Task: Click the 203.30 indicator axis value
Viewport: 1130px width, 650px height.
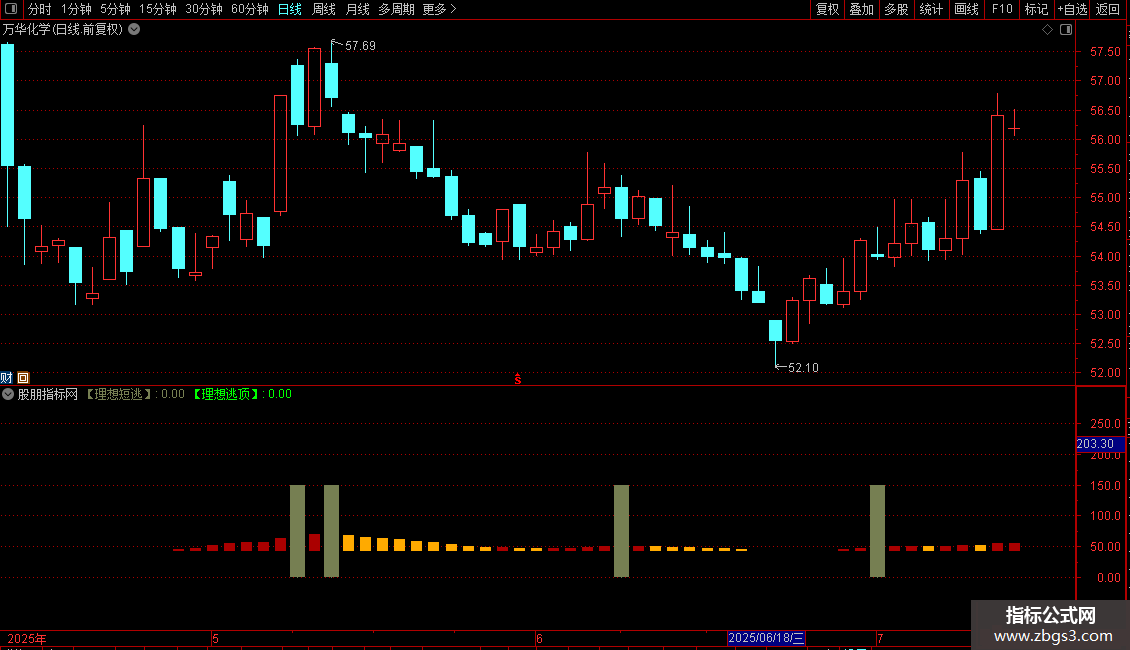Action: tap(1095, 444)
